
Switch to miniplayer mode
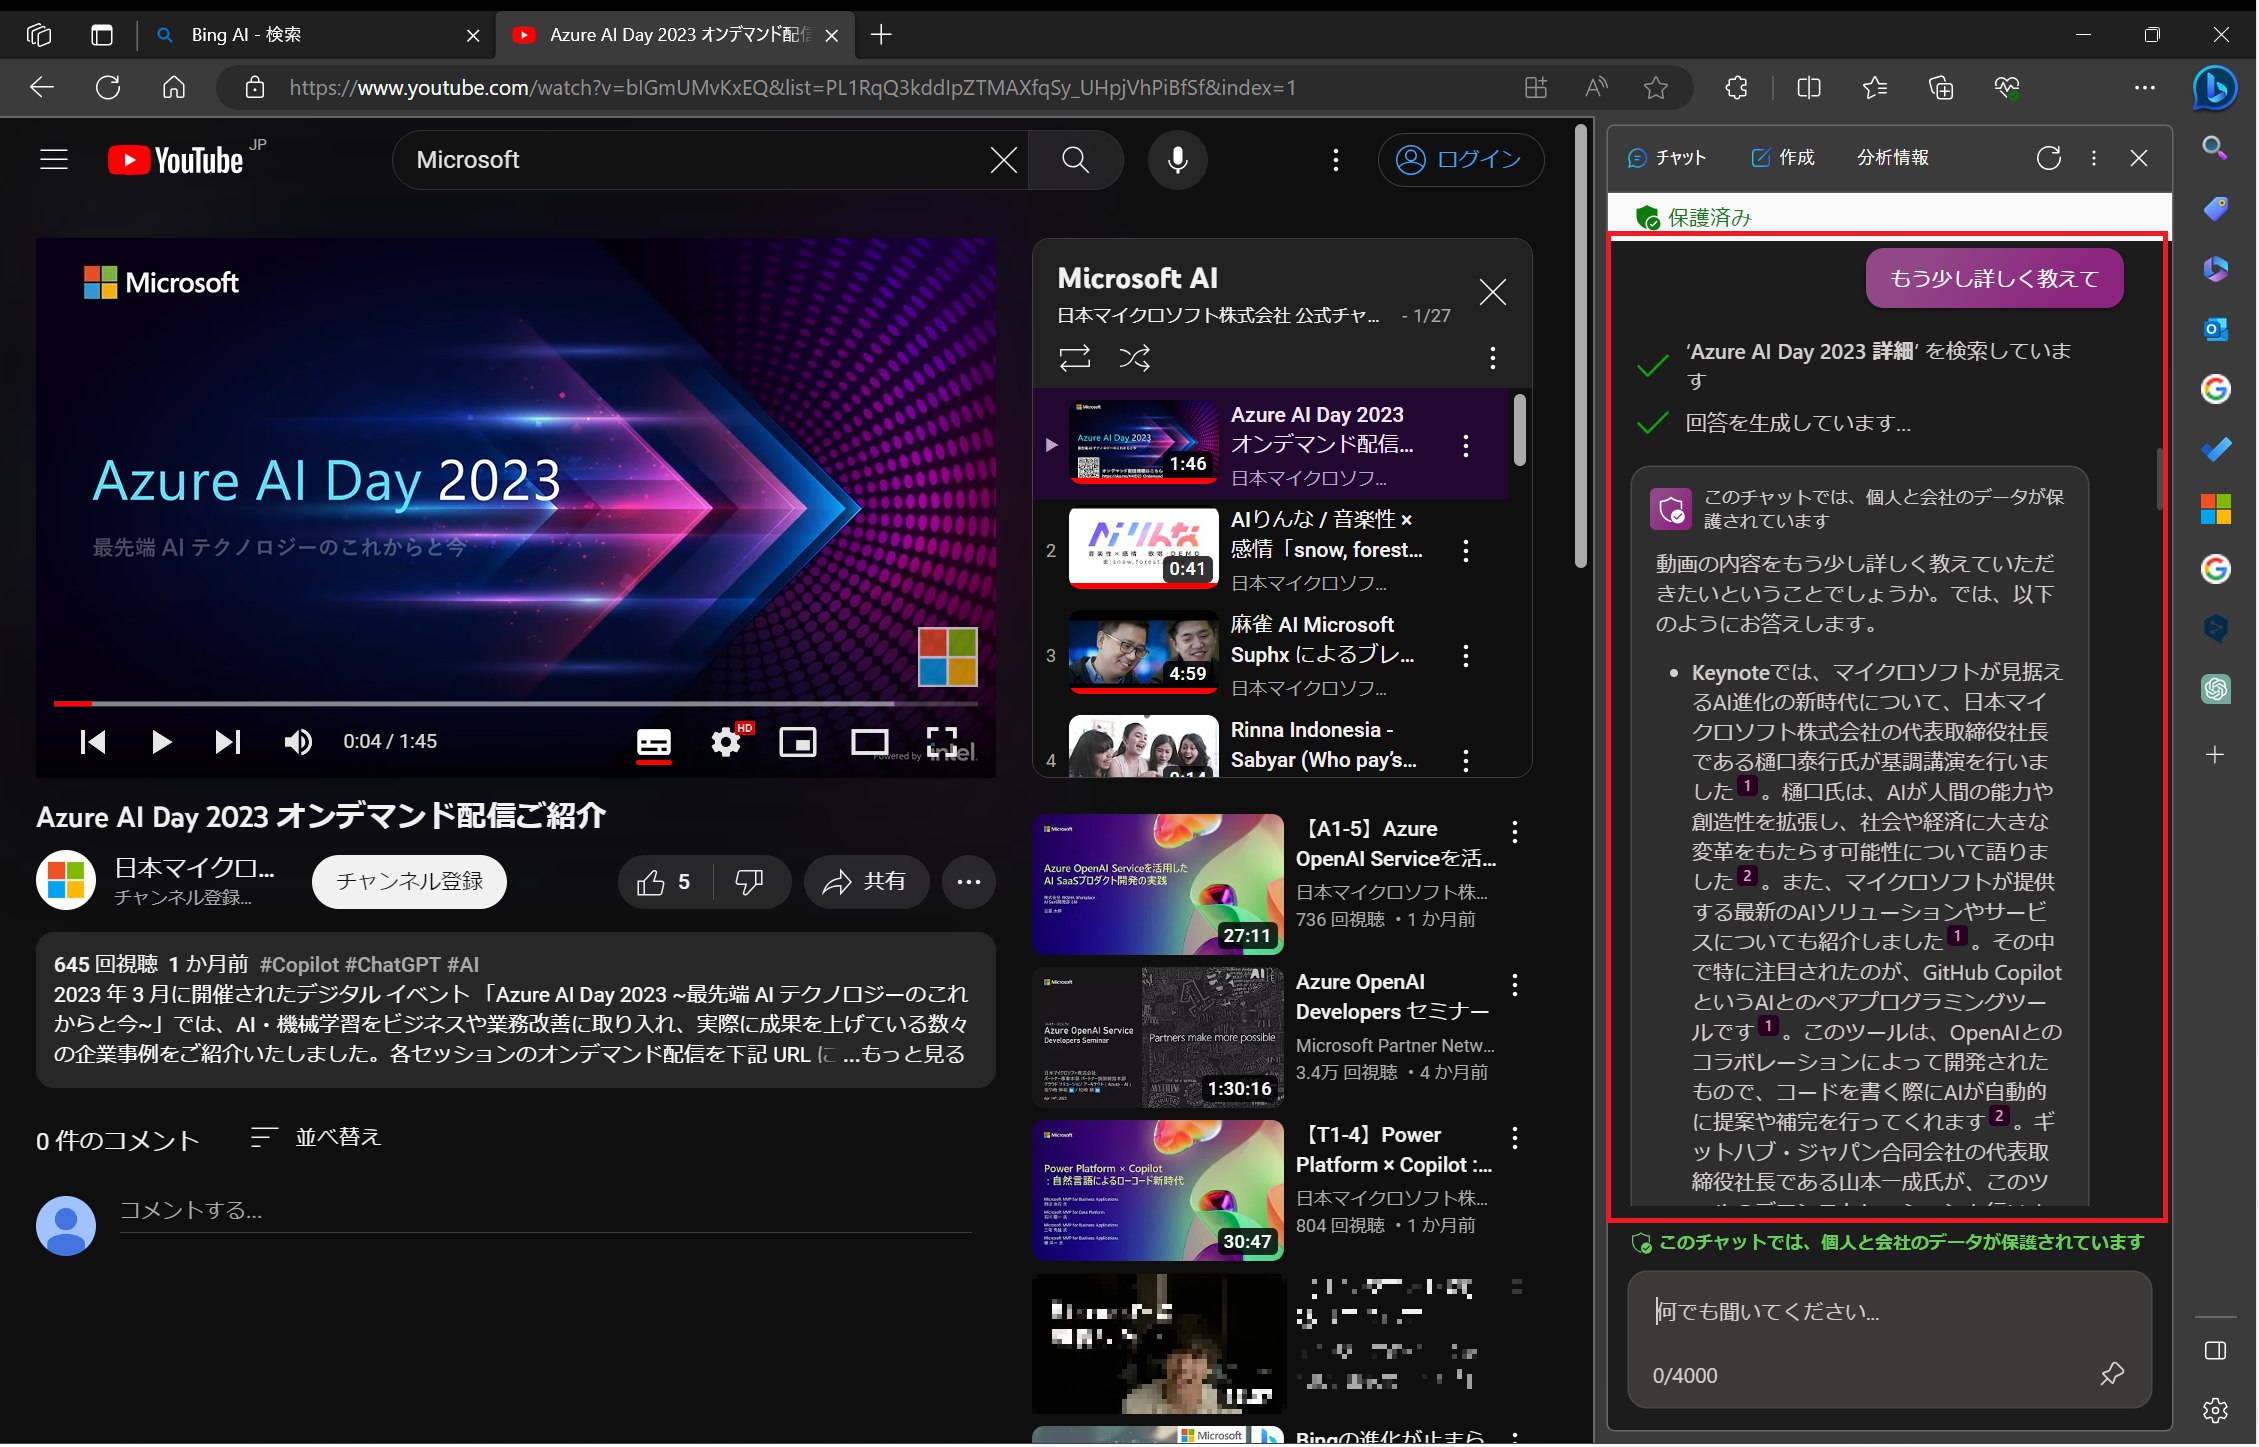coord(798,742)
